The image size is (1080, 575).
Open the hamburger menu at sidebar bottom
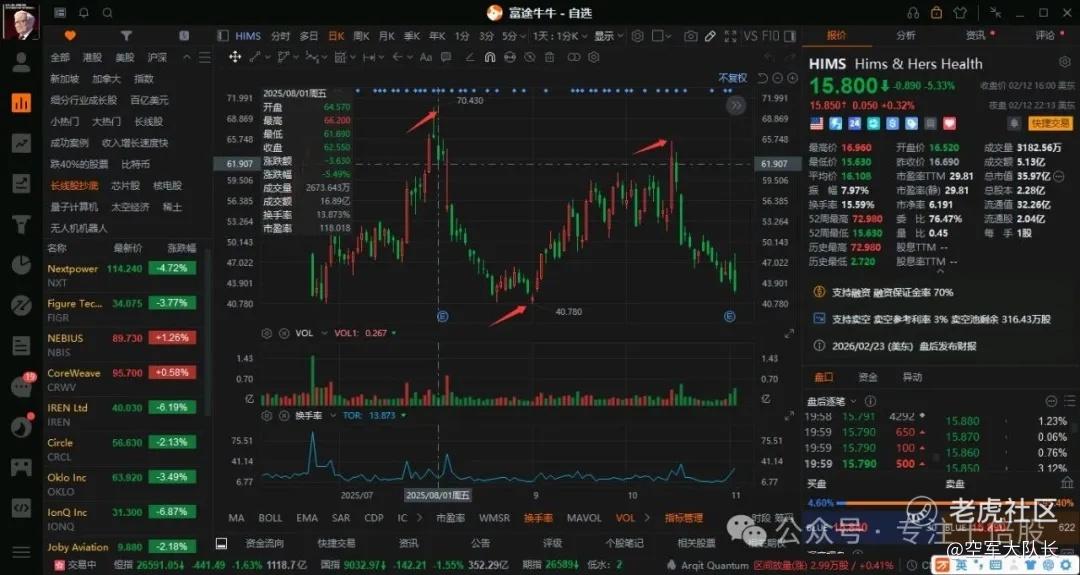coord(21,552)
